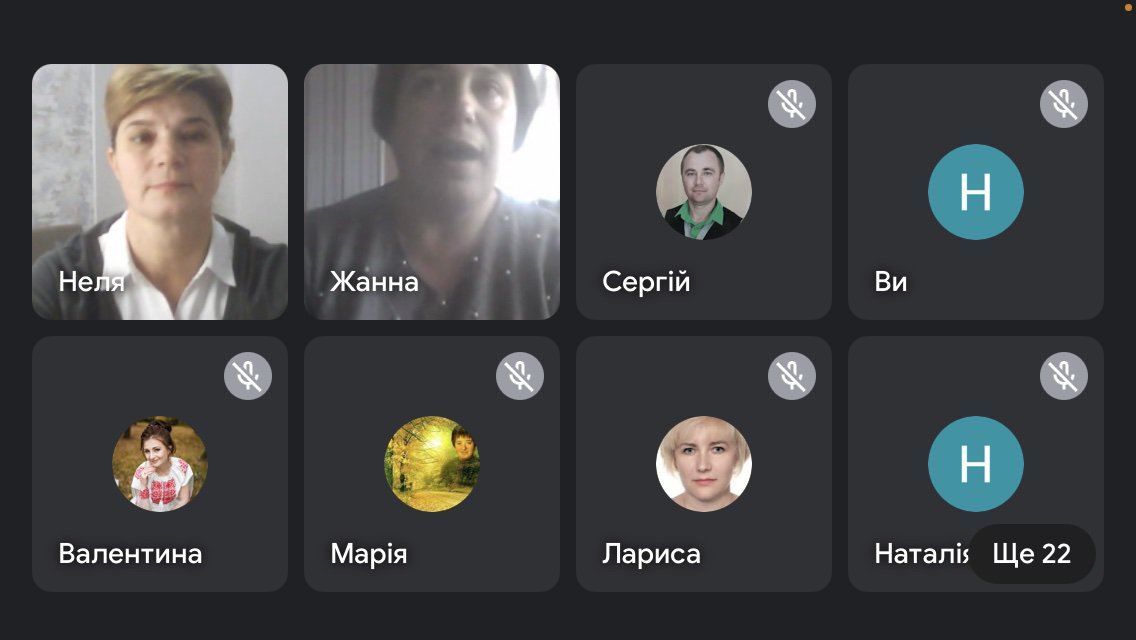Click the muted microphone icon on Валентина's tile
Viewport: 1136px width, 640px height.
(x=248, y=375)
